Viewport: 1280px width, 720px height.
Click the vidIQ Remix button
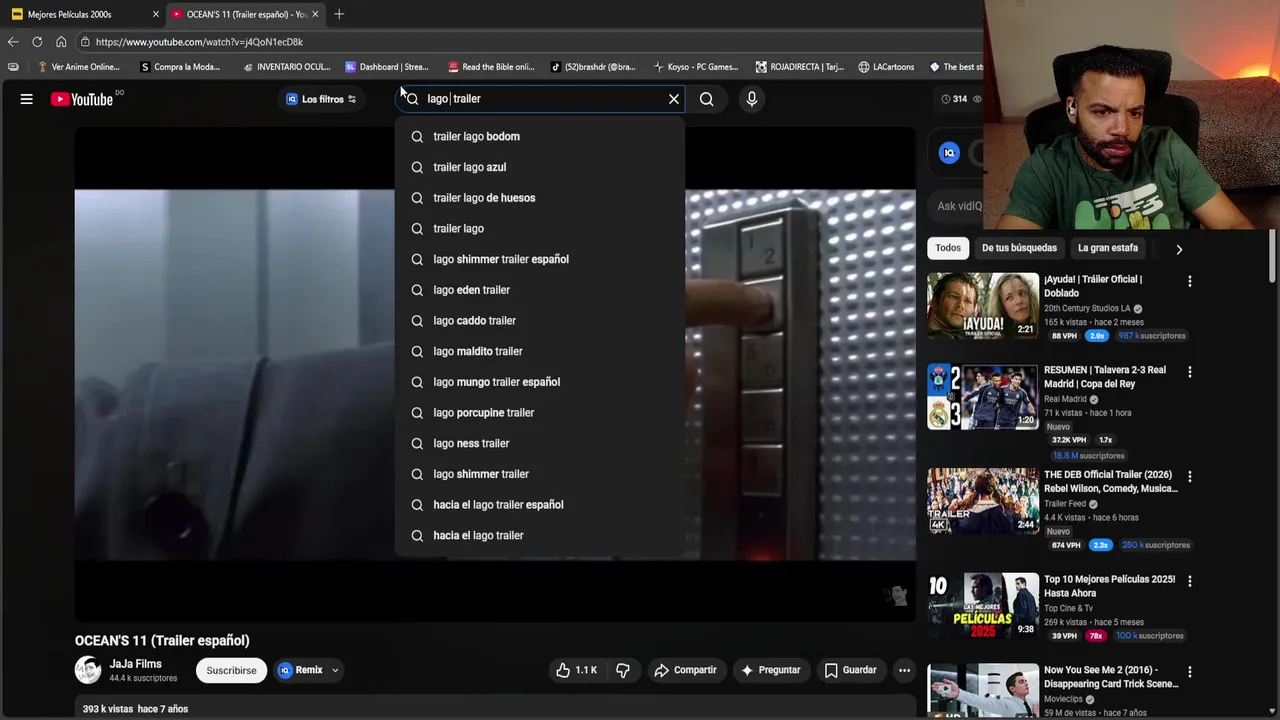point(301,670)
